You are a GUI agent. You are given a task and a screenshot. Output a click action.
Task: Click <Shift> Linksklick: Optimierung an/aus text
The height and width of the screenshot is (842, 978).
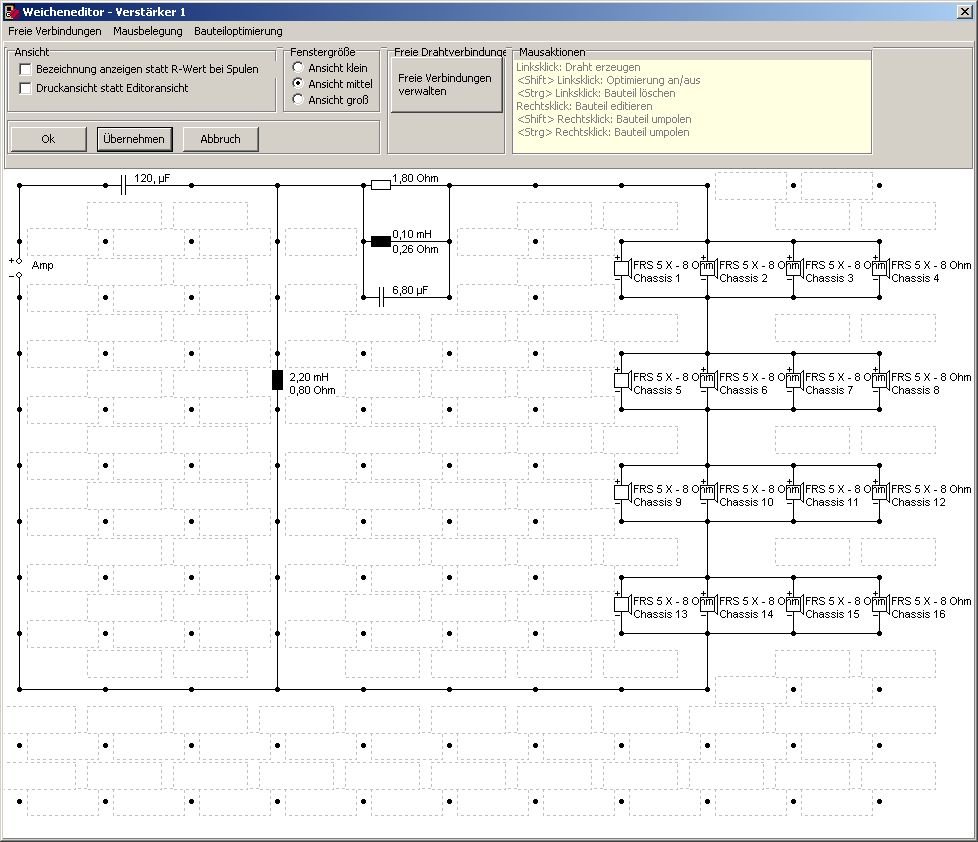[609, 80]
